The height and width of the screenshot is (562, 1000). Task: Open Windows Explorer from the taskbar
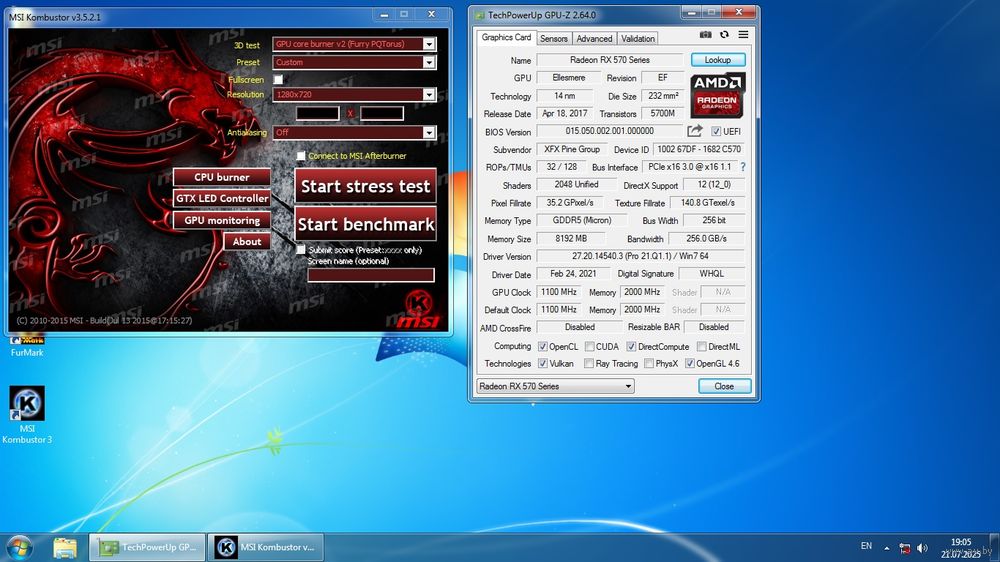coord(65,547)
